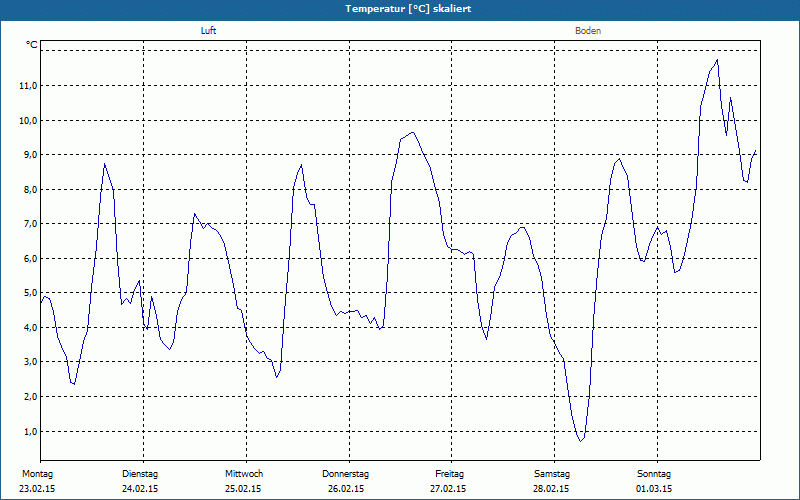Click the date 28.02.15
The width and height of the screenshot is (800, 500).
551,489
